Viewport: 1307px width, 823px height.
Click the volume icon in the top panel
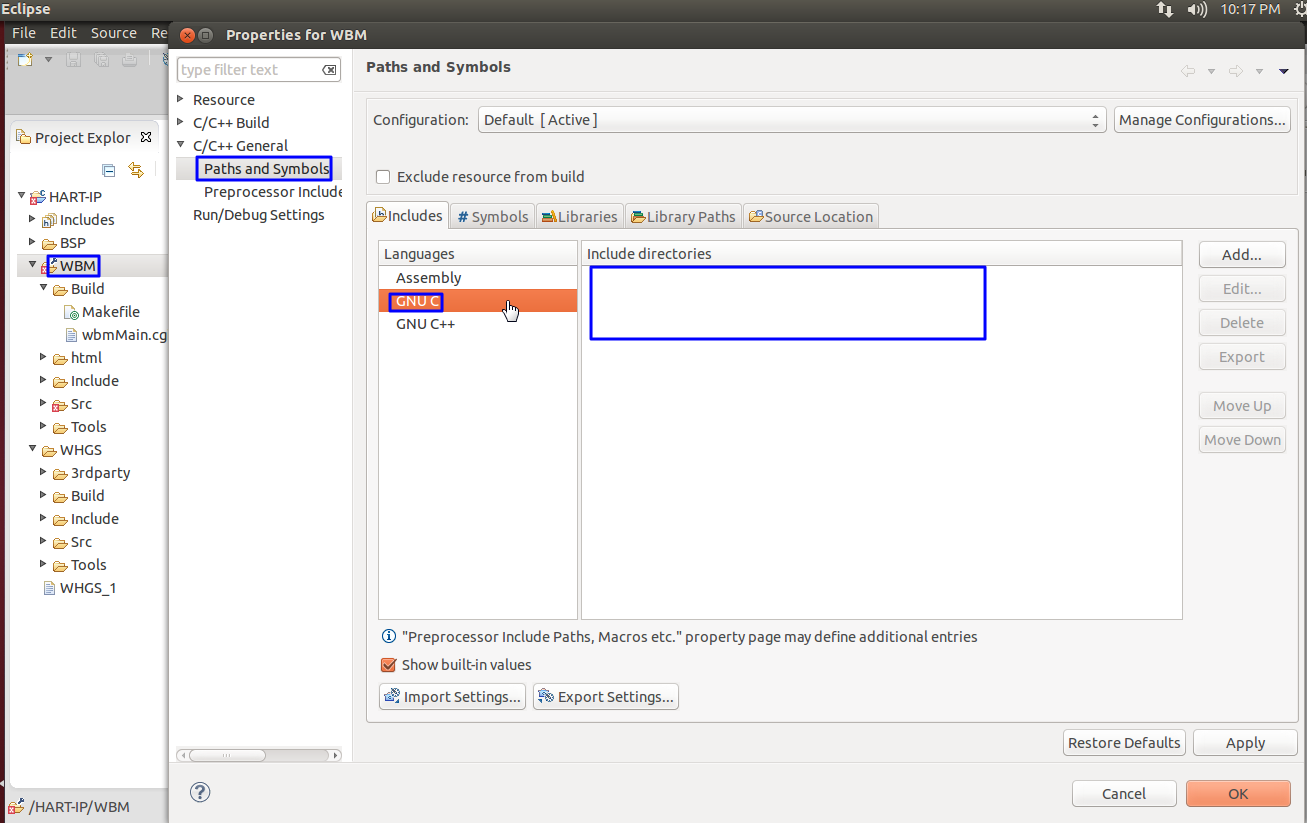point(1197,10)
